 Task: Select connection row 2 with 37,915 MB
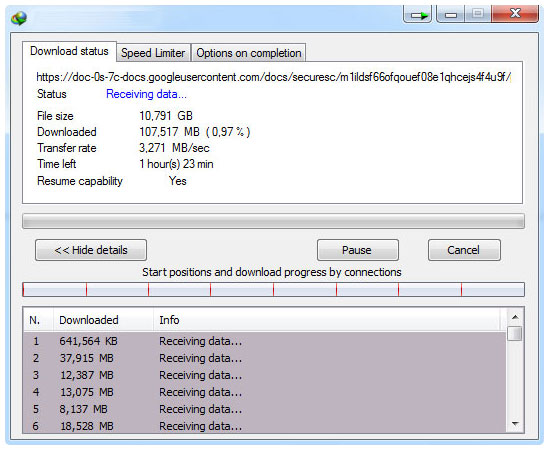pos(265,358)
